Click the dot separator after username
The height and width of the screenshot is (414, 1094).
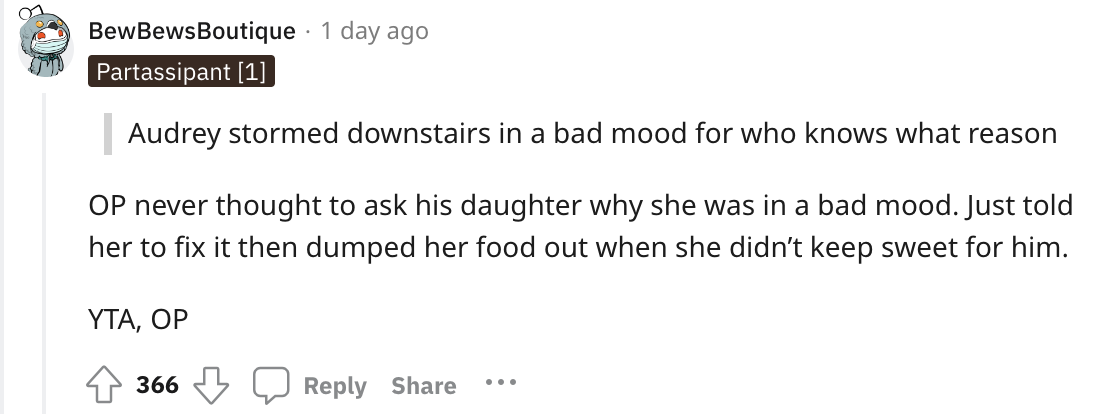tap(308, 32)
